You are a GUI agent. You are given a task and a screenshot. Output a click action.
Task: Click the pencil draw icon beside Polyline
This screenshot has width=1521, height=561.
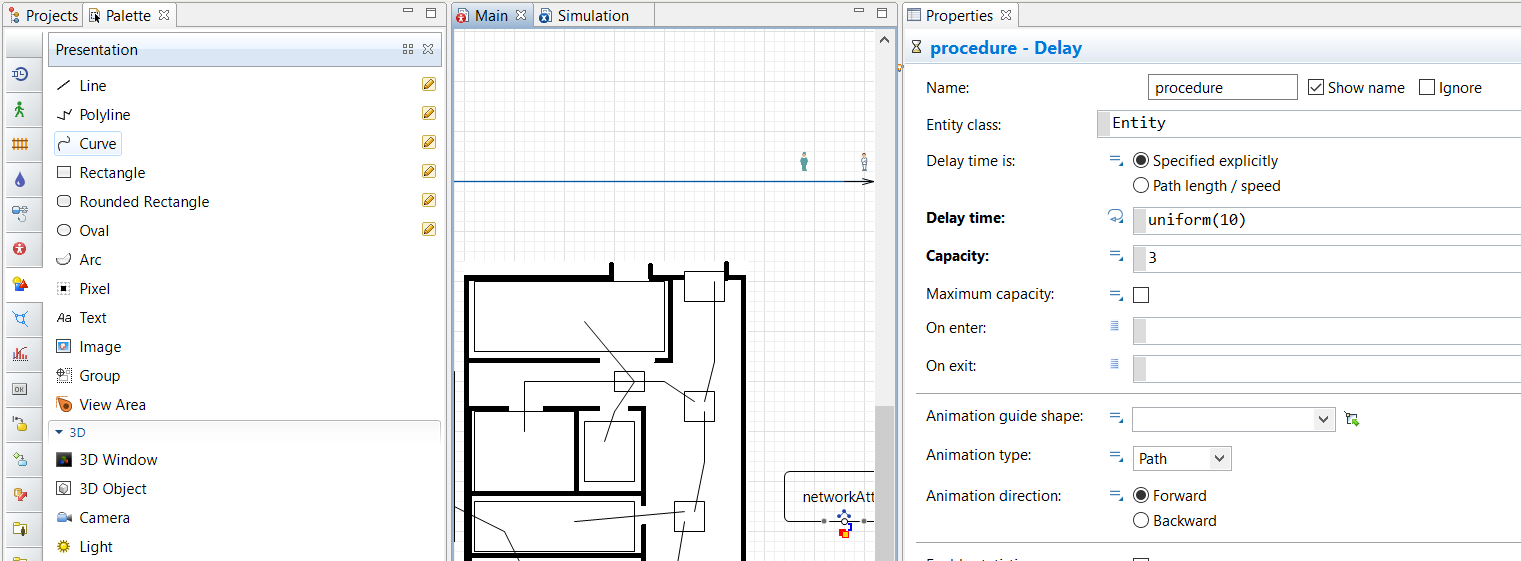[429, 114]
